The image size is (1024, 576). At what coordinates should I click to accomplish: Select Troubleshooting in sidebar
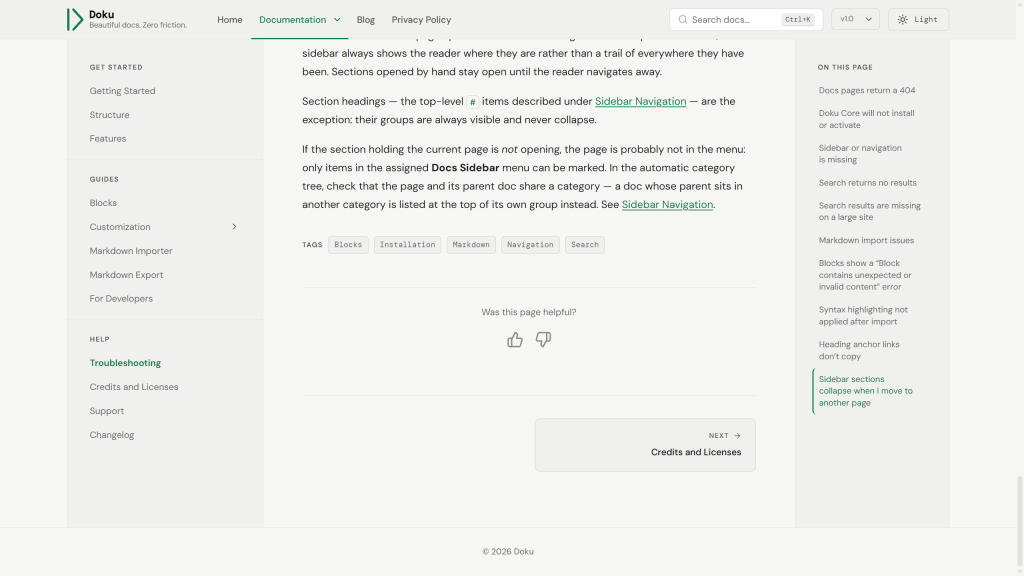point(125,363)
